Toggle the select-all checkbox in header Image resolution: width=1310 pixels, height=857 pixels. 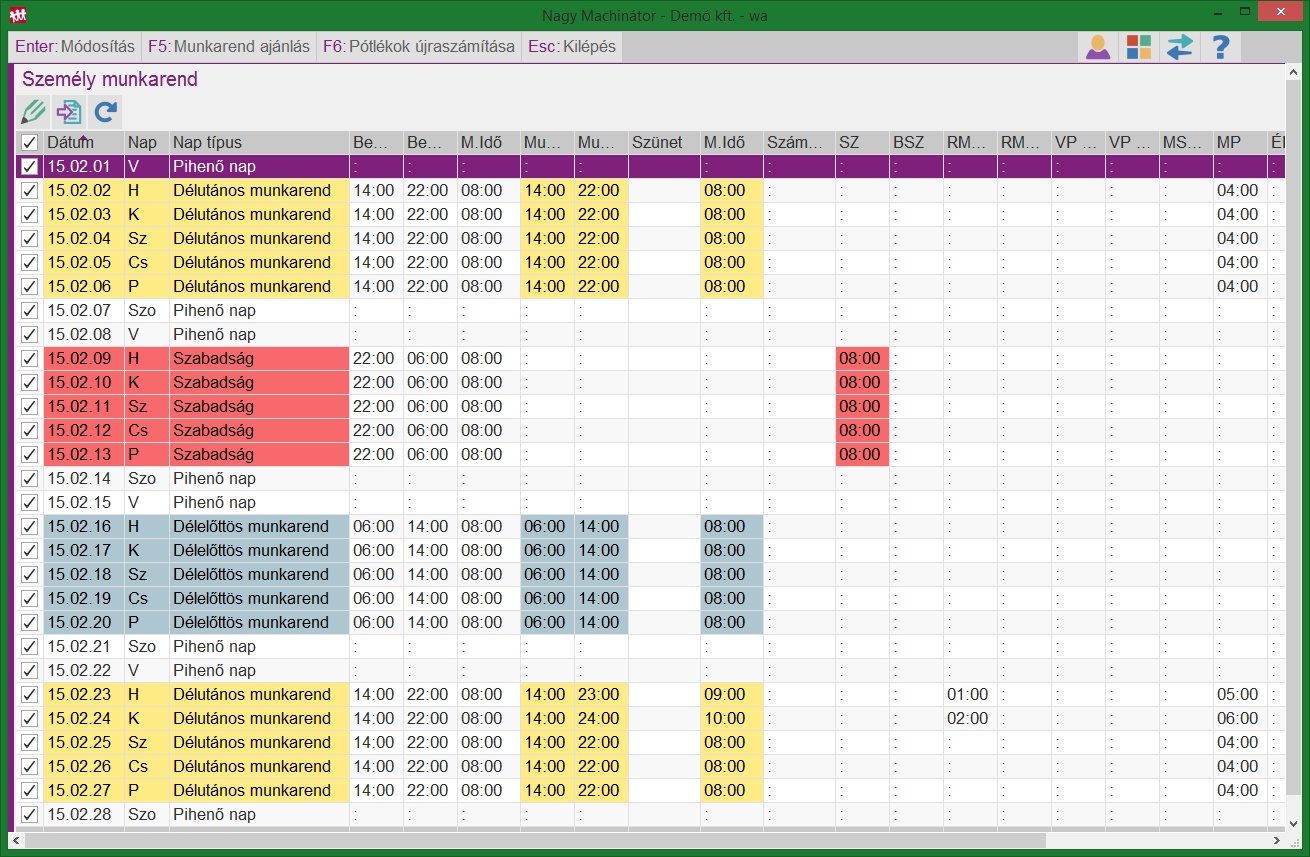30,143
